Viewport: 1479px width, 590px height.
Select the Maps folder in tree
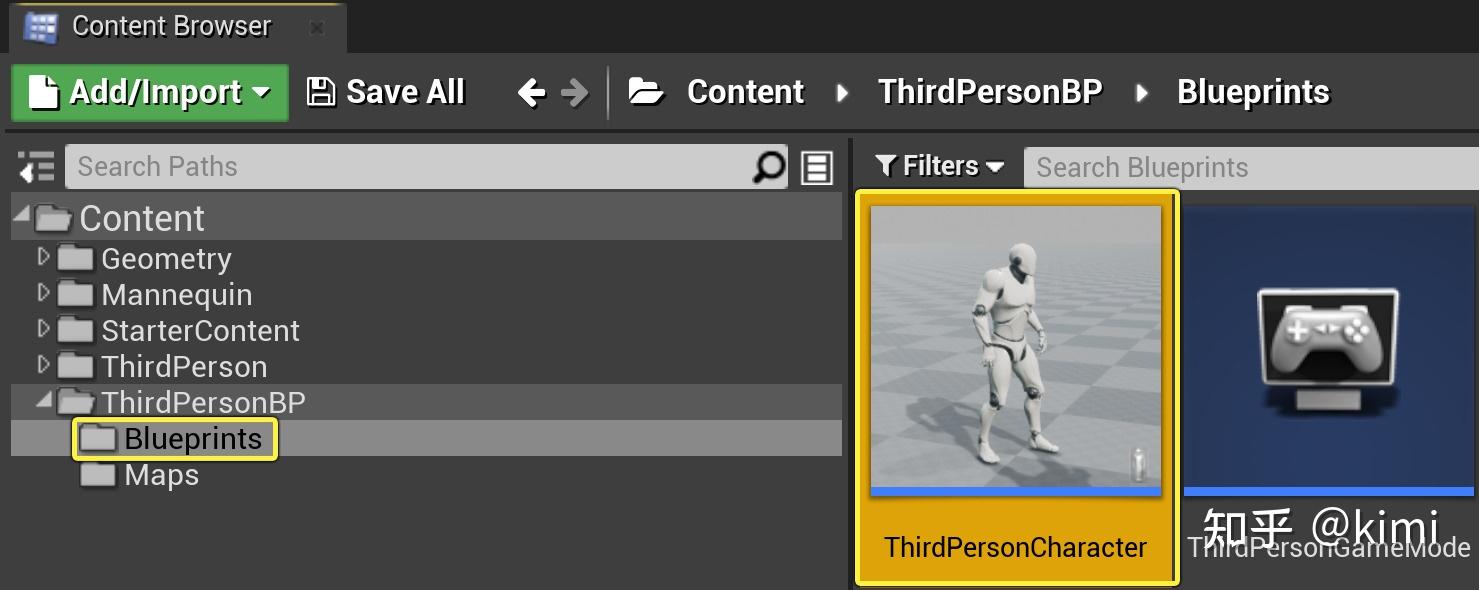(x=161, y=475)
